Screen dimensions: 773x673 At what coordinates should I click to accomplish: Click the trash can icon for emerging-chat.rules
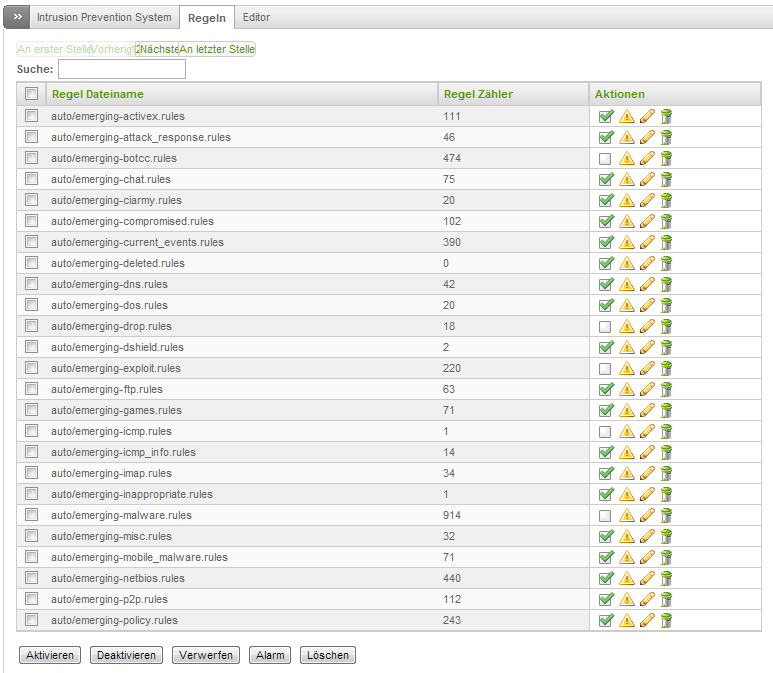coord(666,179)
